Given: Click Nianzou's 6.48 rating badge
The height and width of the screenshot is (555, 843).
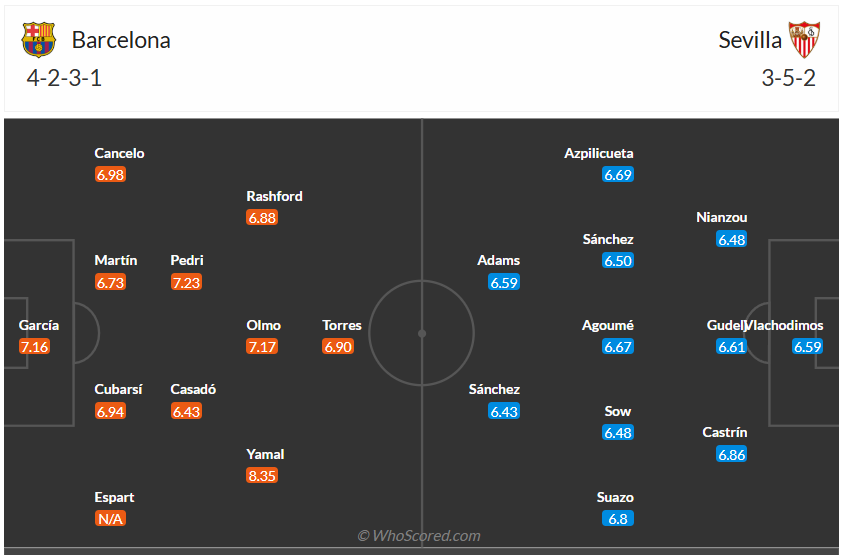Looking at the screenshot, I should 732,239.
